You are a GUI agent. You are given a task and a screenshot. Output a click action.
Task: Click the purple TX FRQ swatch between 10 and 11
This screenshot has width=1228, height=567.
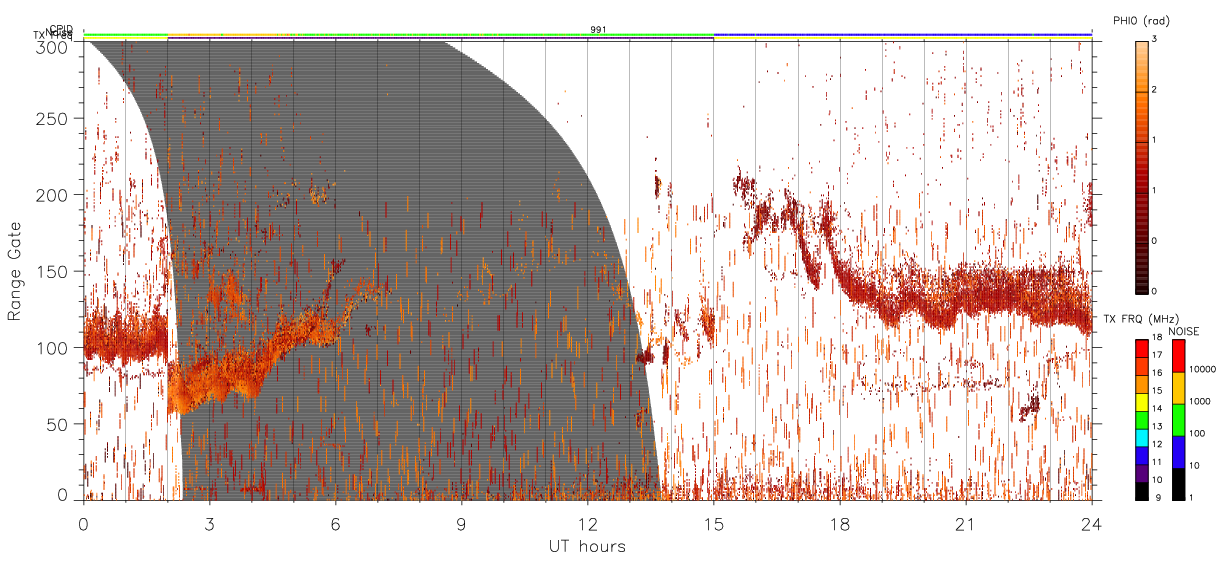point(1141,473)
